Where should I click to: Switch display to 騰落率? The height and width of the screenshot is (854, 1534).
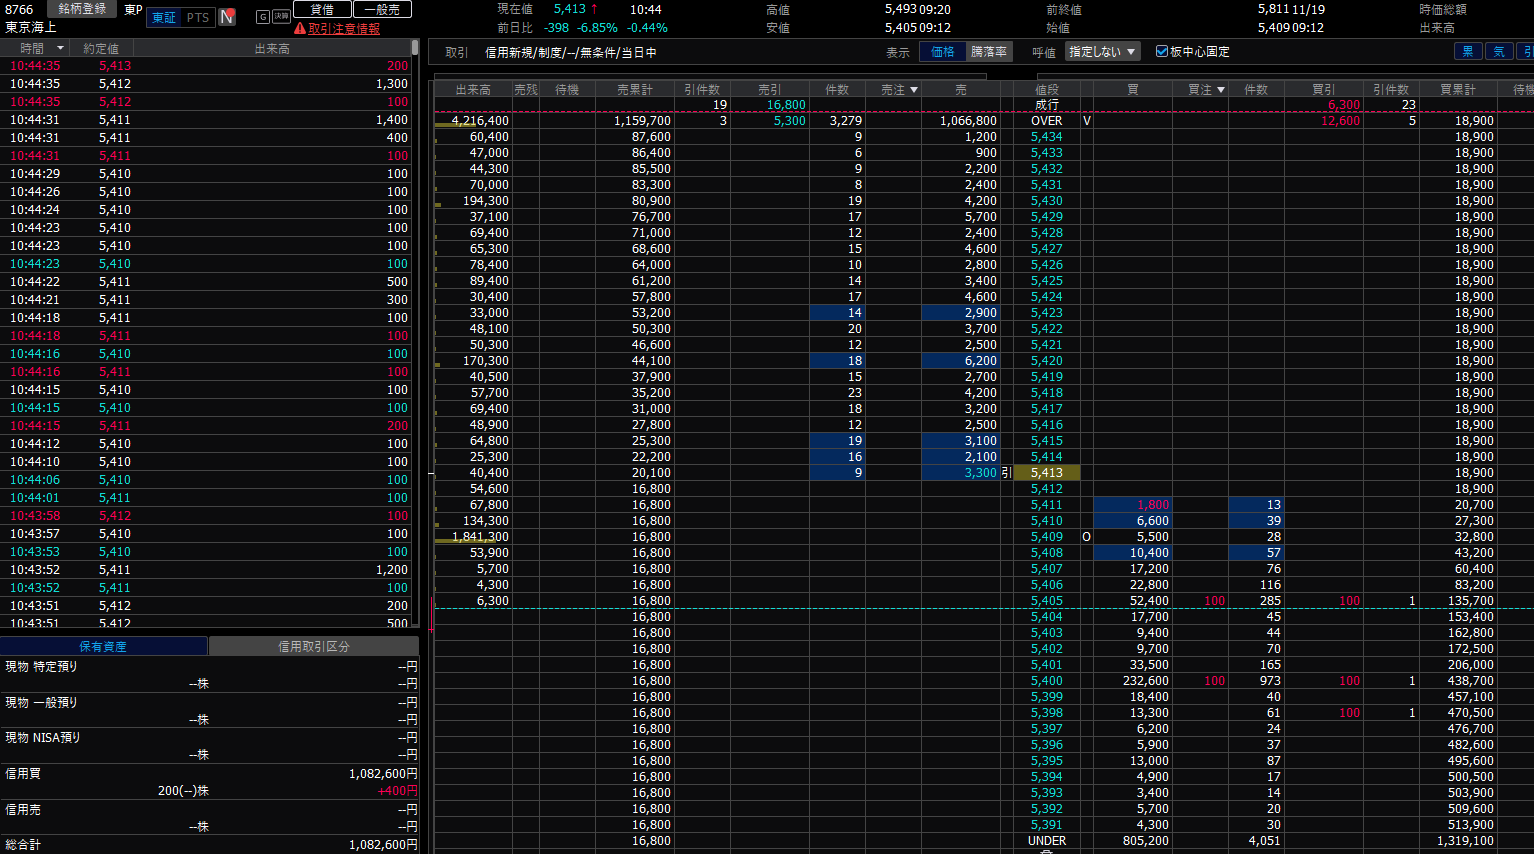988,52
